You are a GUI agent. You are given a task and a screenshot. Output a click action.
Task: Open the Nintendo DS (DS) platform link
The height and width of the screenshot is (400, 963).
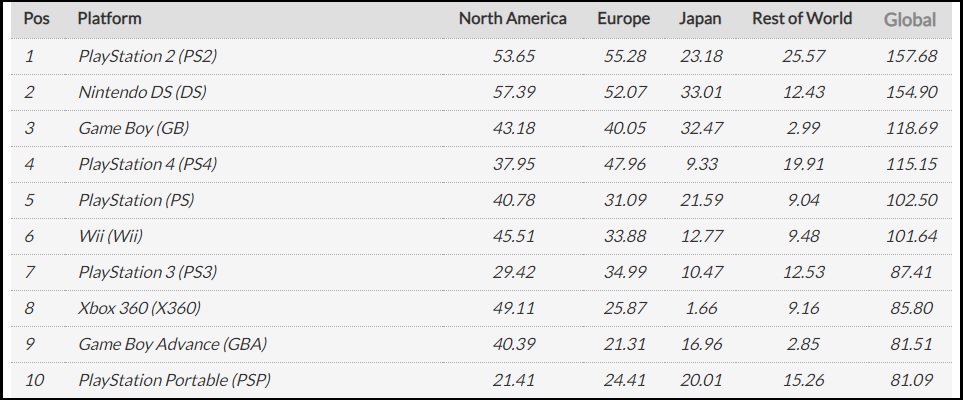142,92
